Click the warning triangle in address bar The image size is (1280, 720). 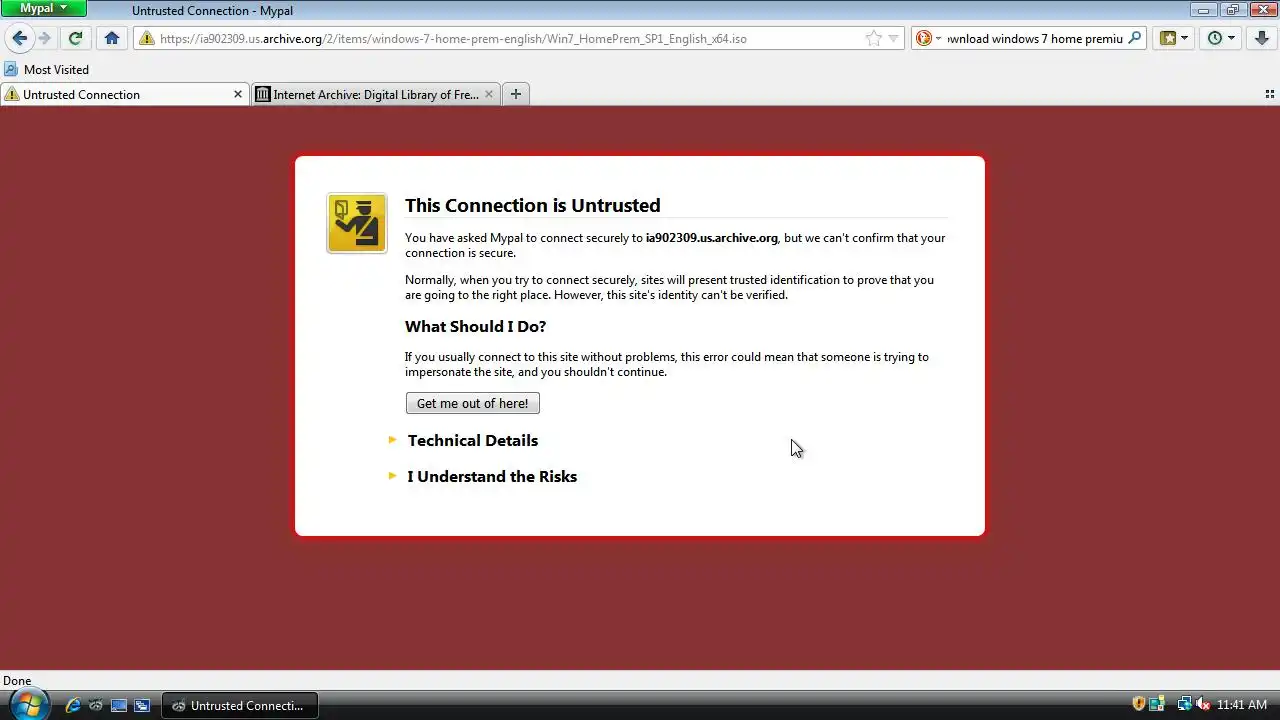147,38
